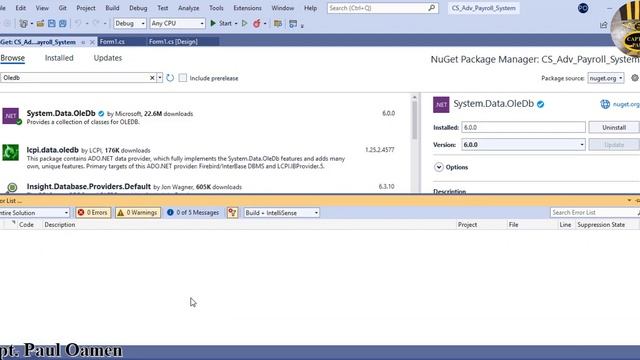Click the Uninstall button
This screenshot has width=640, height=360.
(x=614, y=127)
